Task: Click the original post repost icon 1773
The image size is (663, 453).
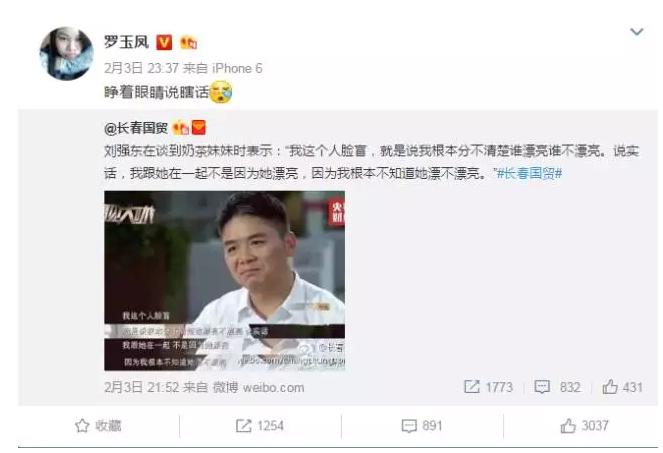Action: (488, 387)
